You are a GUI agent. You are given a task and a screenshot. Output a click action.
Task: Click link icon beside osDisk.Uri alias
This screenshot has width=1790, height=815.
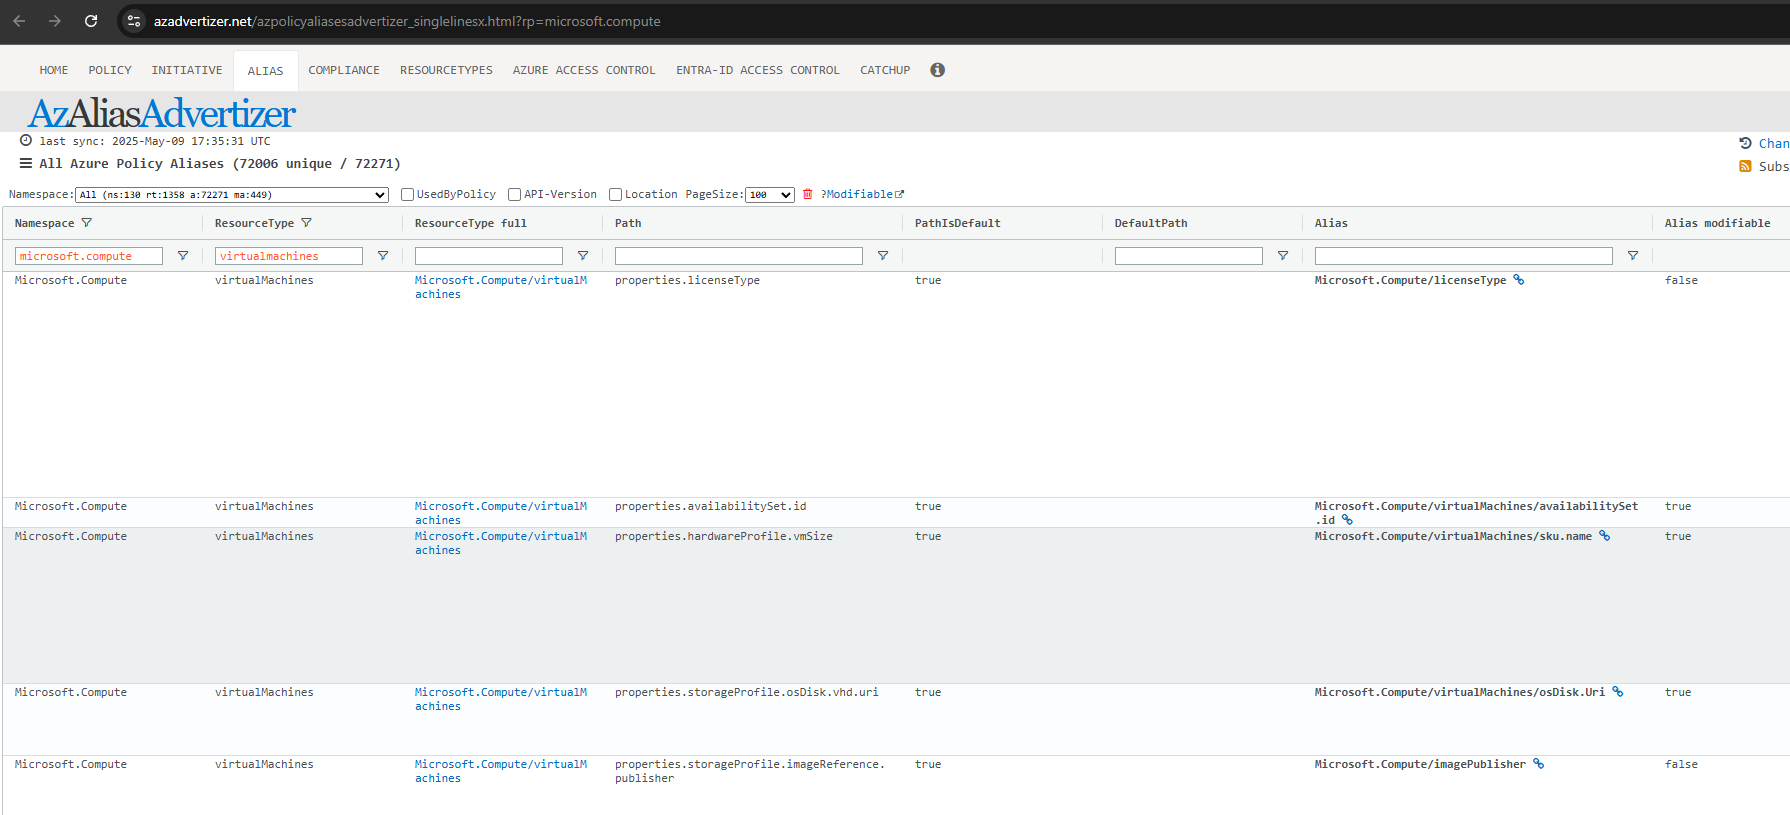point(1617,692)
